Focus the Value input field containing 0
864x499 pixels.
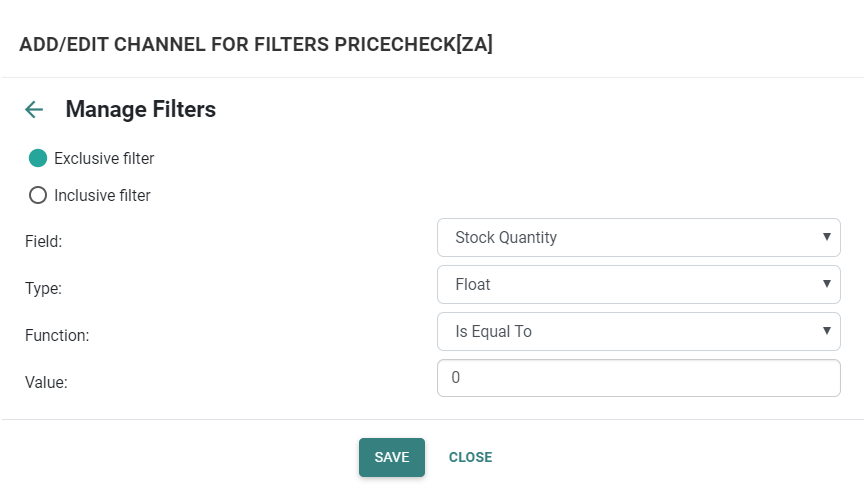[x=638, y=378]
